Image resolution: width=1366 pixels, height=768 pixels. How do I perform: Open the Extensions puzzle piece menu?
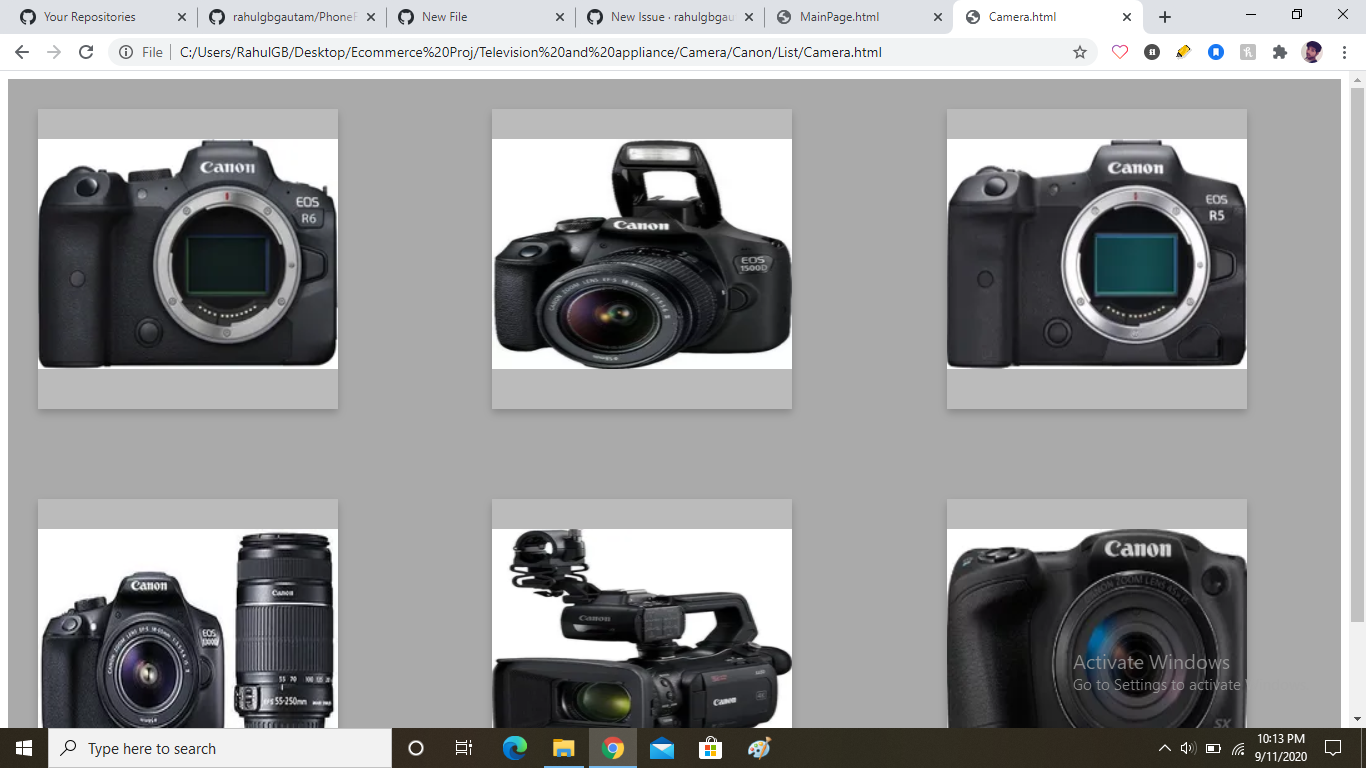tap(1280, 52)
